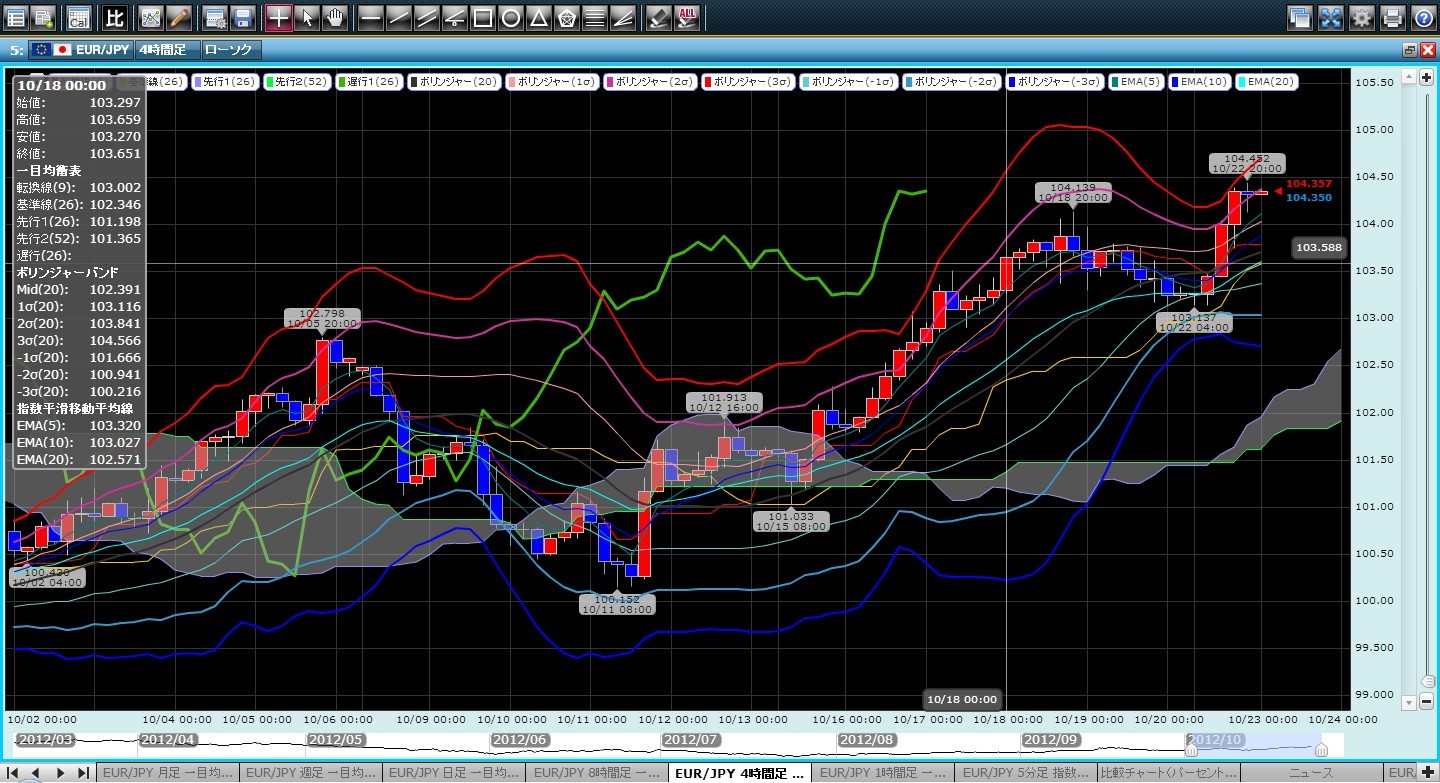Erase all drawings with ALL eraser

click(687, 17)
